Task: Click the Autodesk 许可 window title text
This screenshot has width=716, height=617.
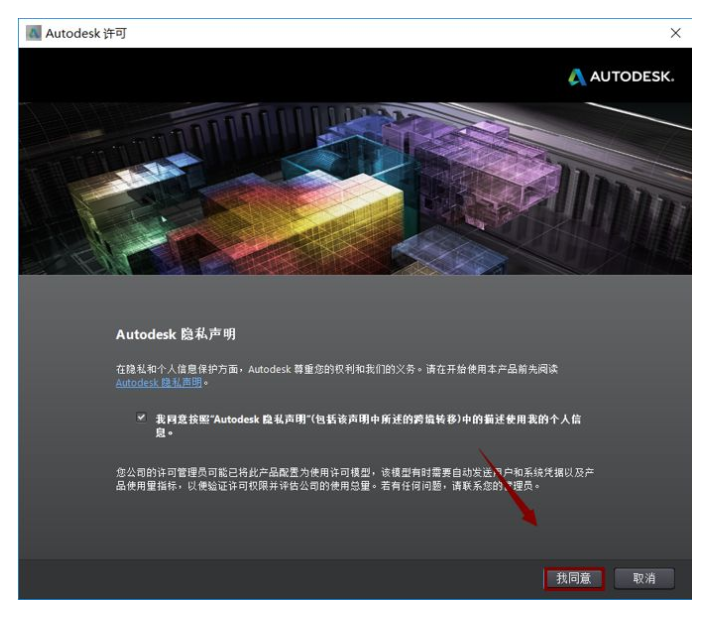Action: coord(86,33)
